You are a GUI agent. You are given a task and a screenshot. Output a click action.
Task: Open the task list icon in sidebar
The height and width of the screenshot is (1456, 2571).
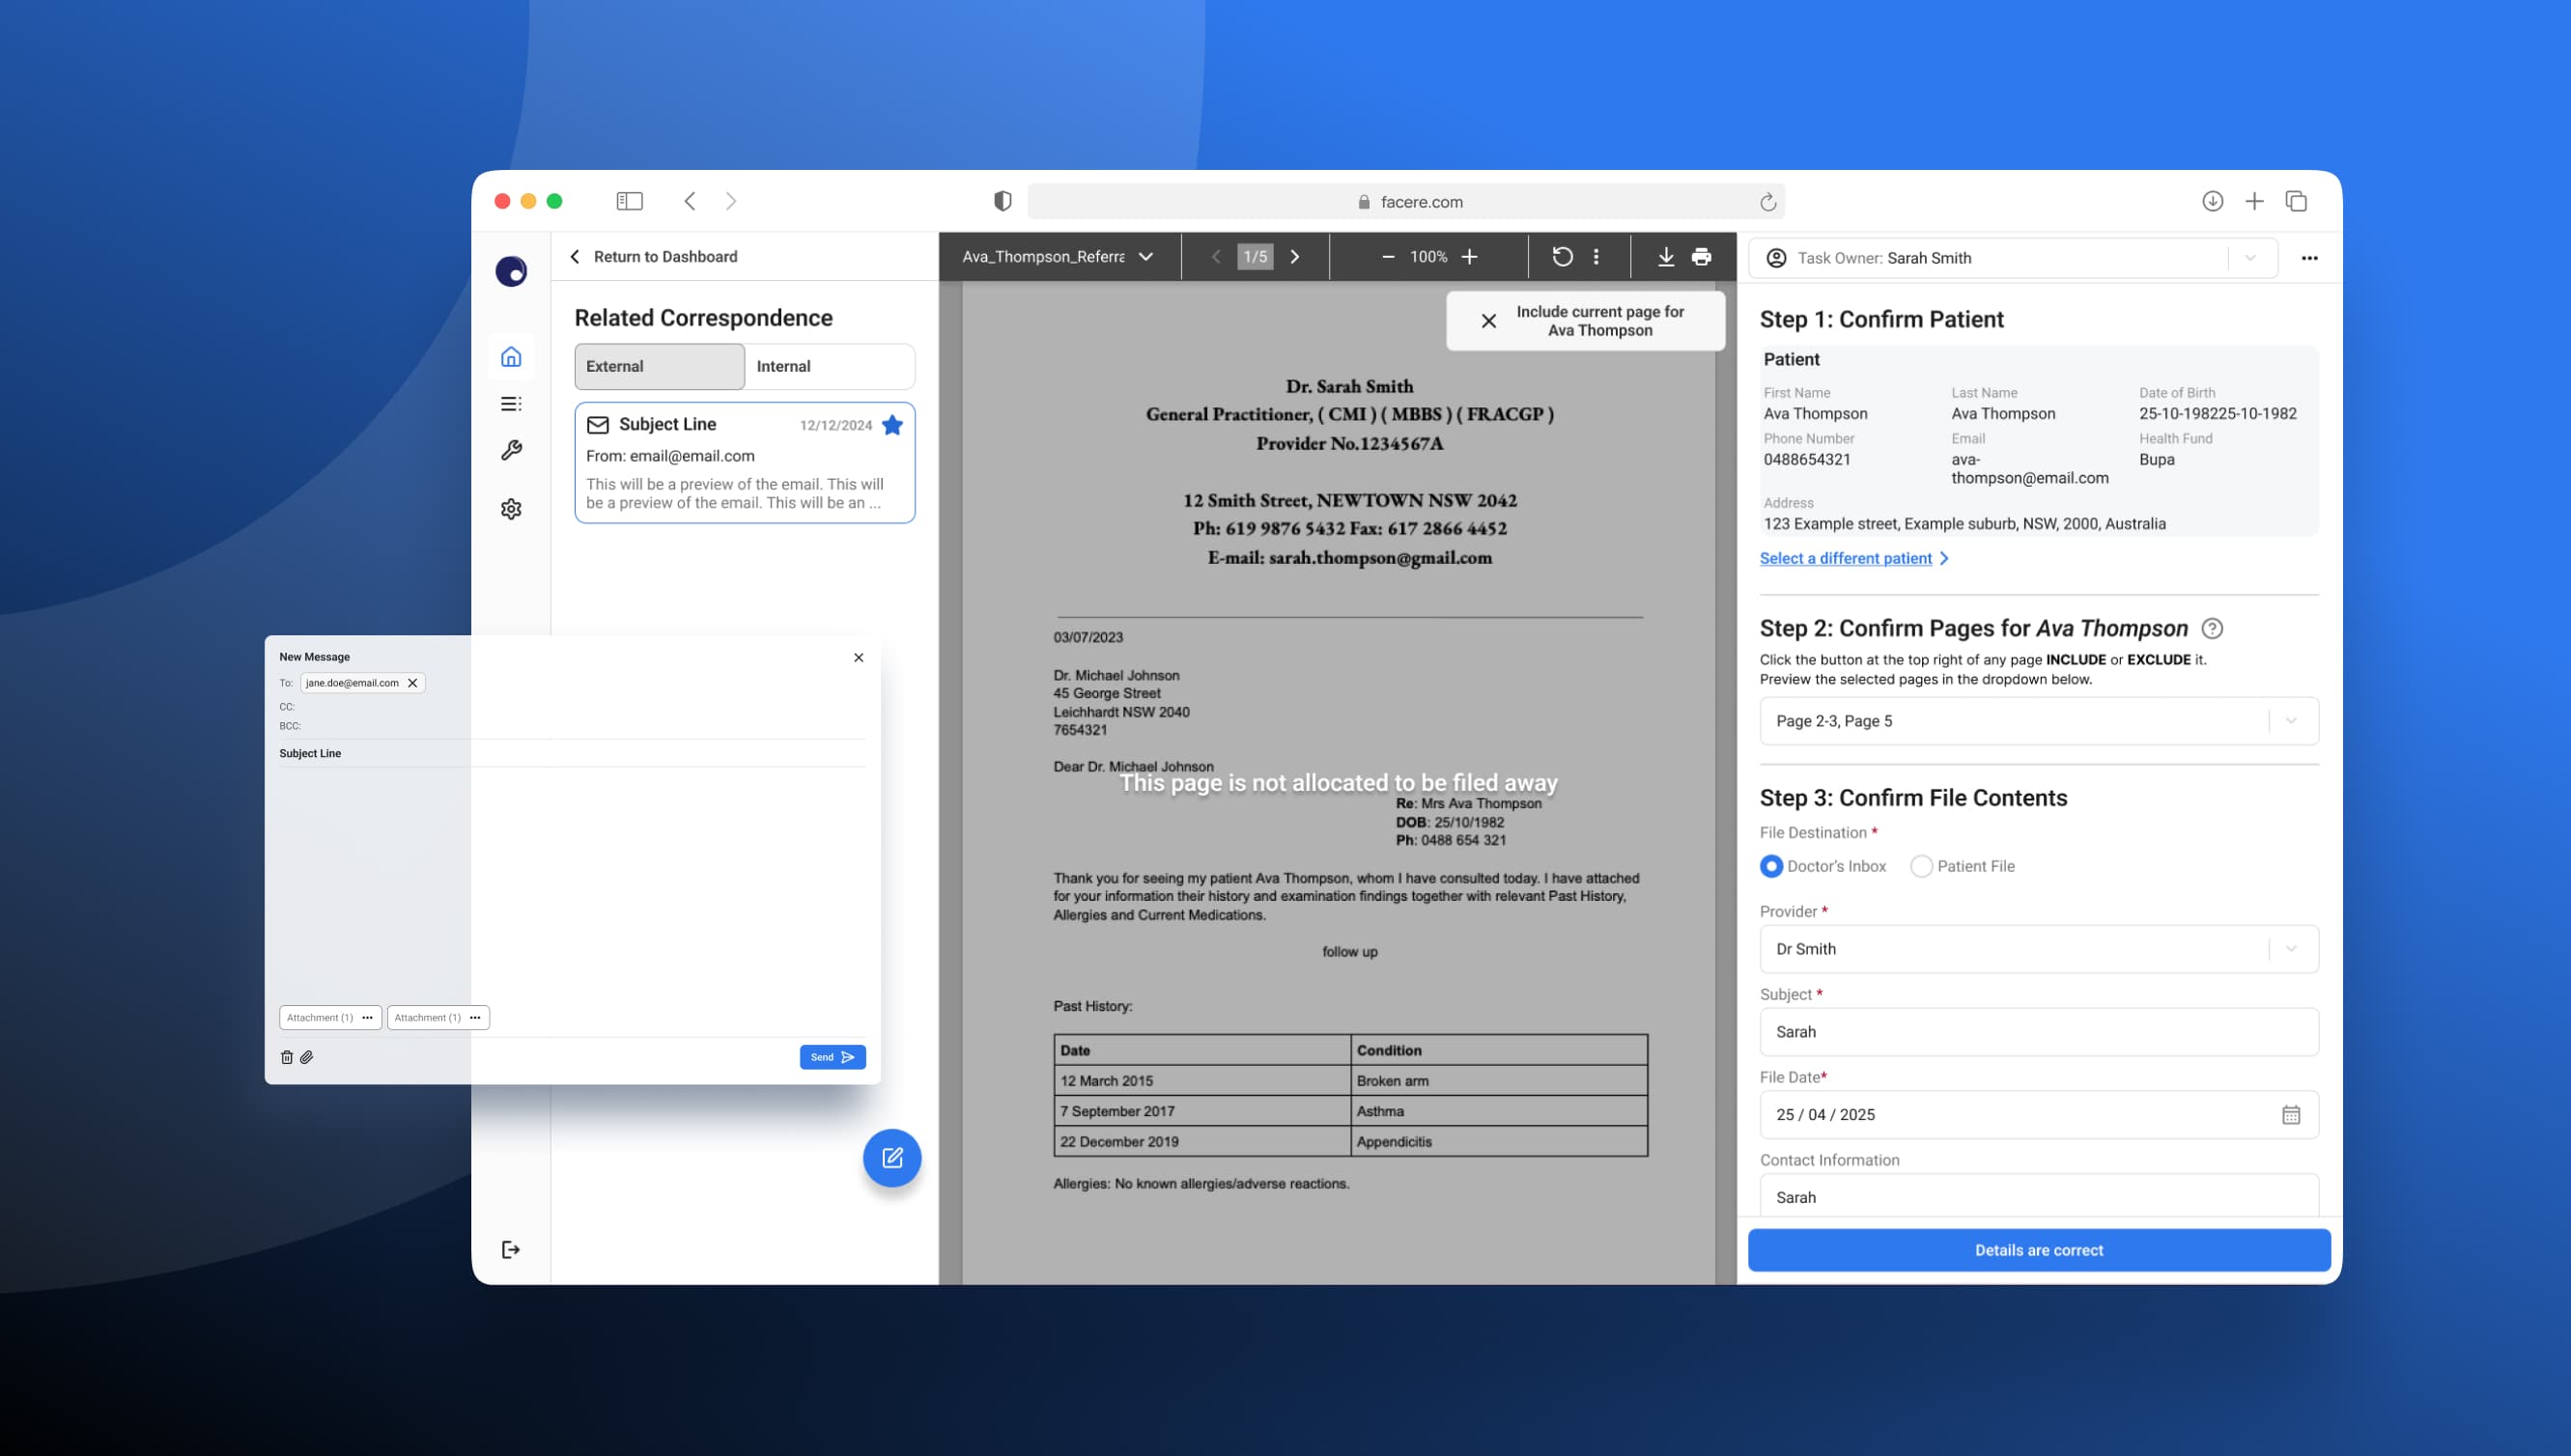[x=511, y=404]
